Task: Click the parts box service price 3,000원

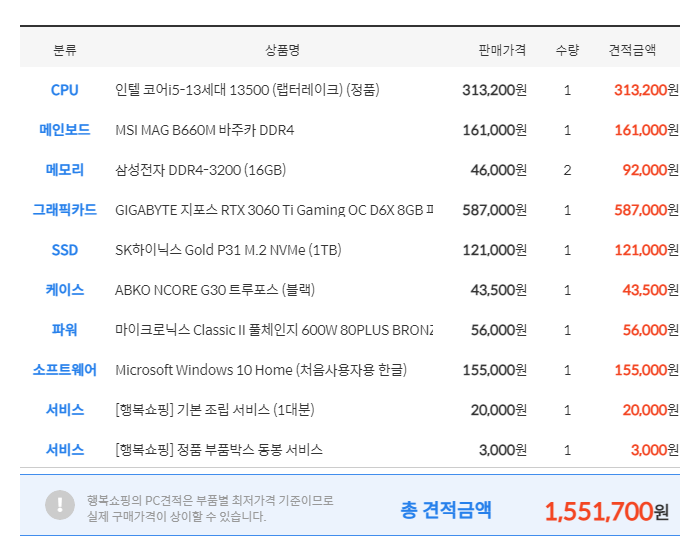Action: [503, 450]
